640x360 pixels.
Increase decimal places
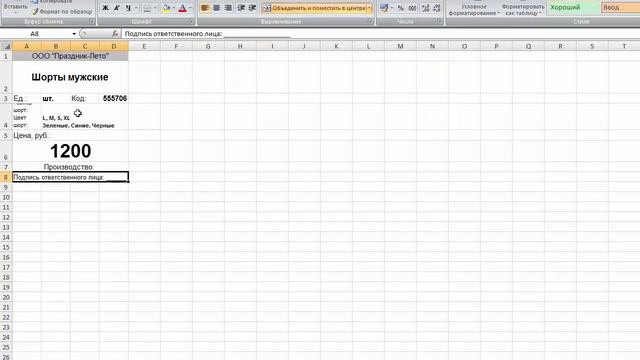(x=425, y=8)
